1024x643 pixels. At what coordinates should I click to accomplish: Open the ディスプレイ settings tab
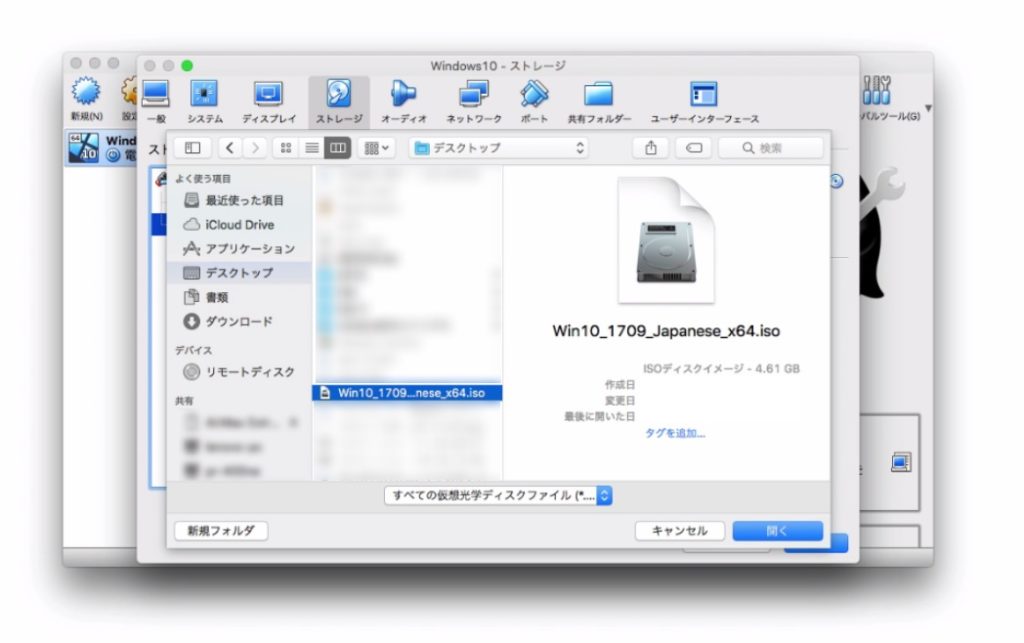[x=268, y=102]
